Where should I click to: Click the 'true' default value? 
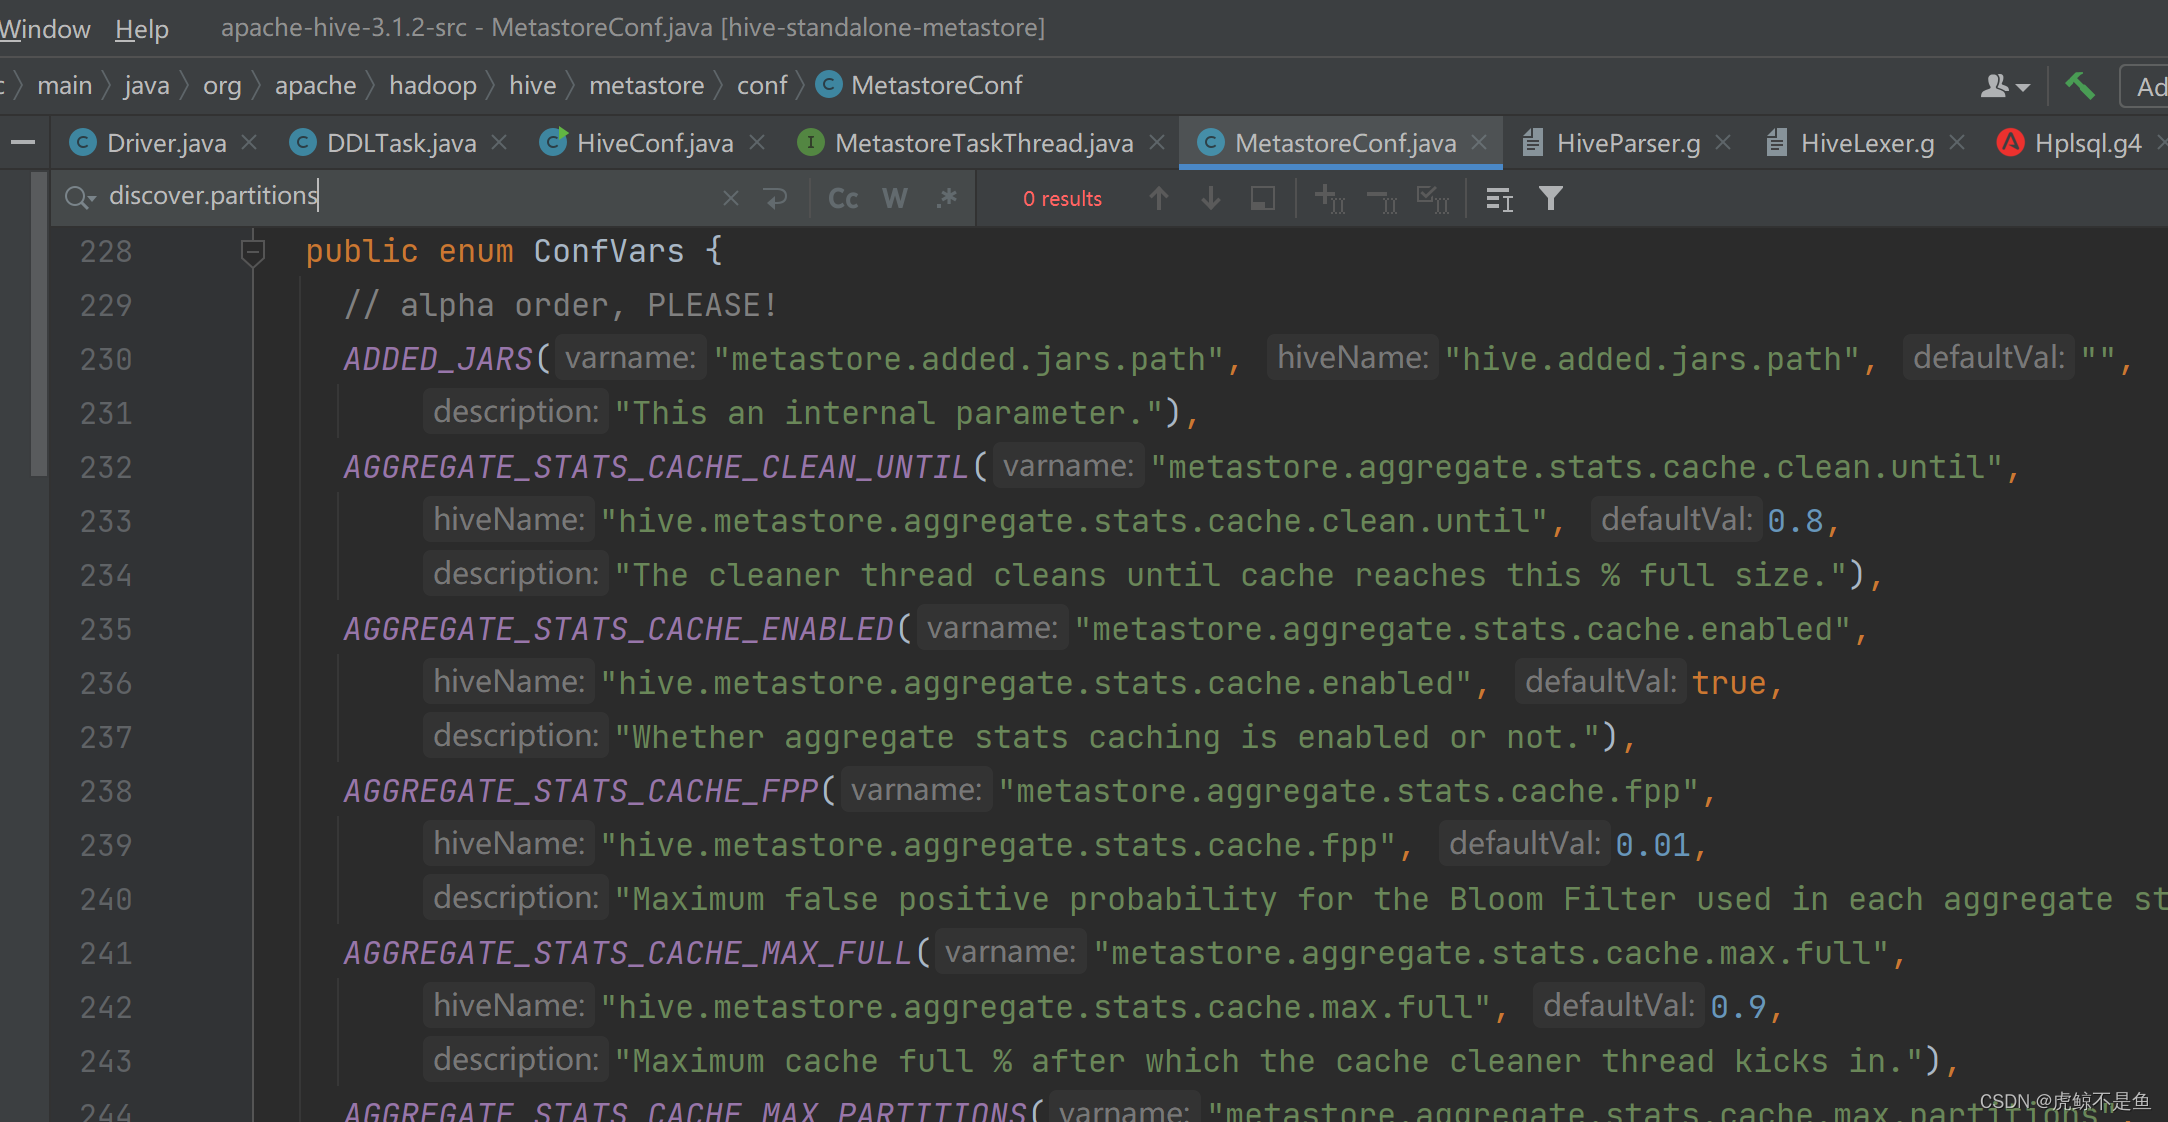[x=1729, y=683]
